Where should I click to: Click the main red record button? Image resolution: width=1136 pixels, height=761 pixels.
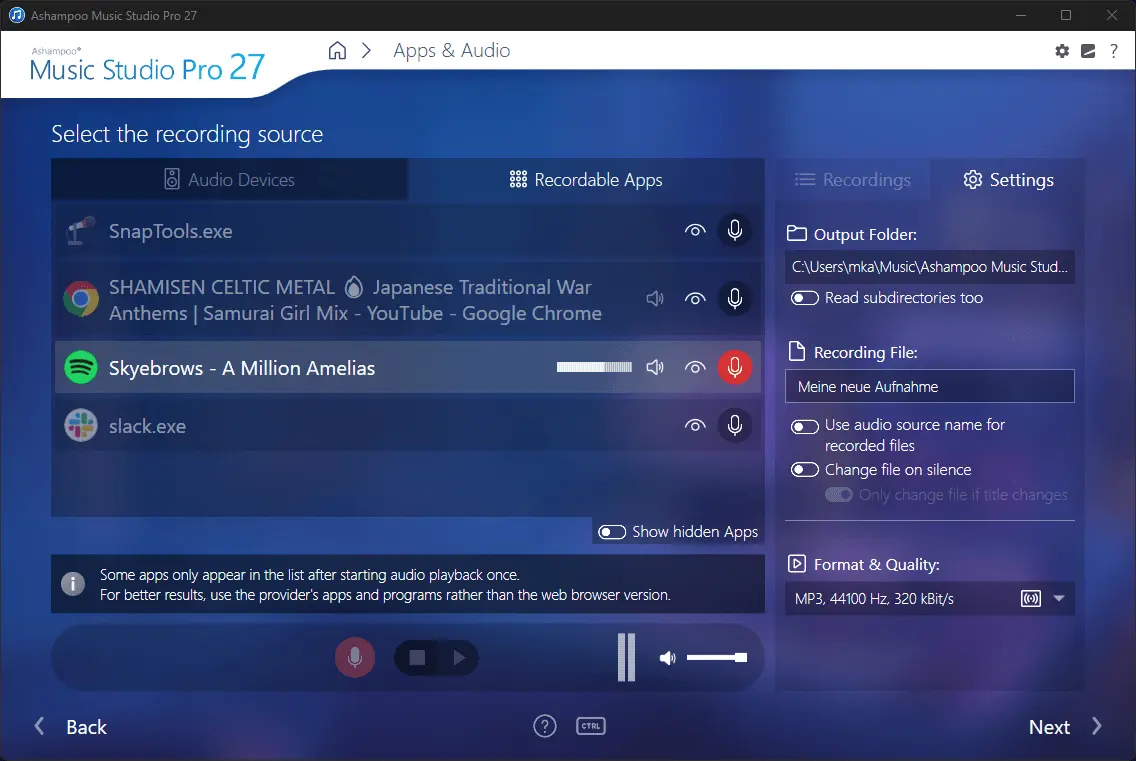[x=354, y=657]
